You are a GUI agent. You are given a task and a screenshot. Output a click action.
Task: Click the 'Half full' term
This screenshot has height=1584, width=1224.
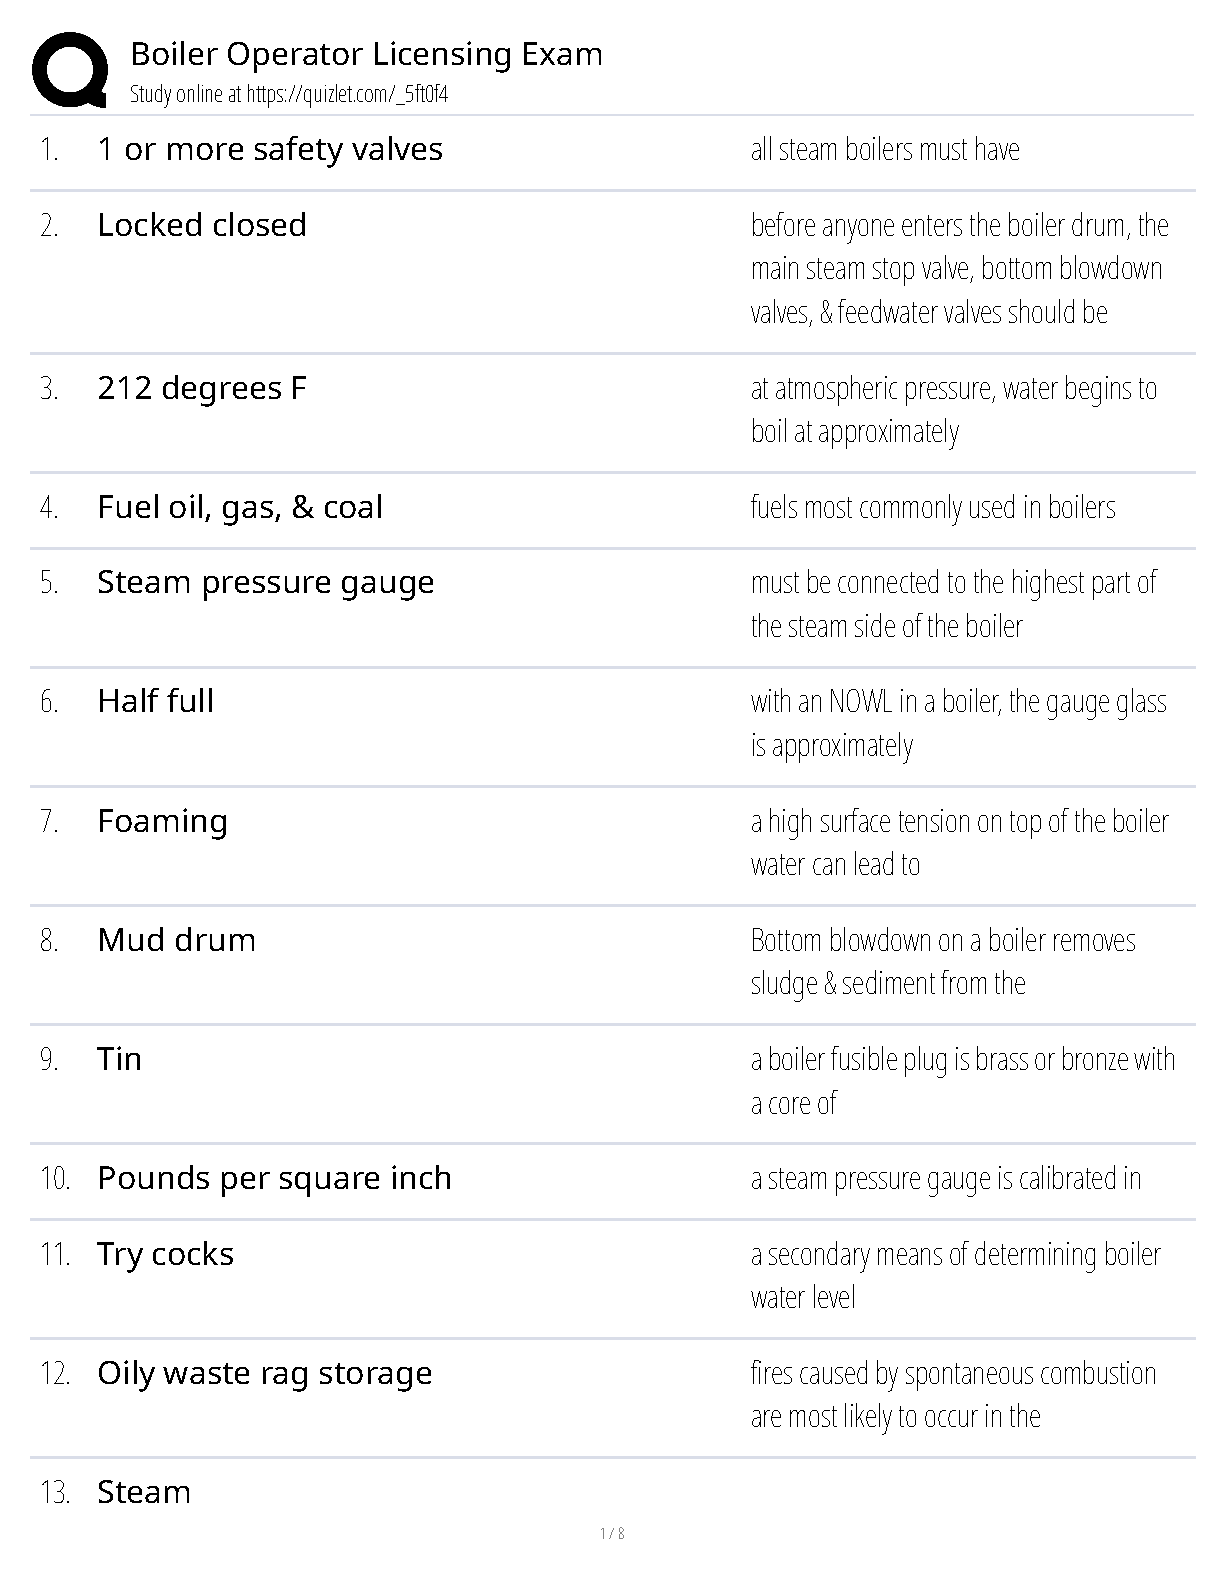pos(156,702)
